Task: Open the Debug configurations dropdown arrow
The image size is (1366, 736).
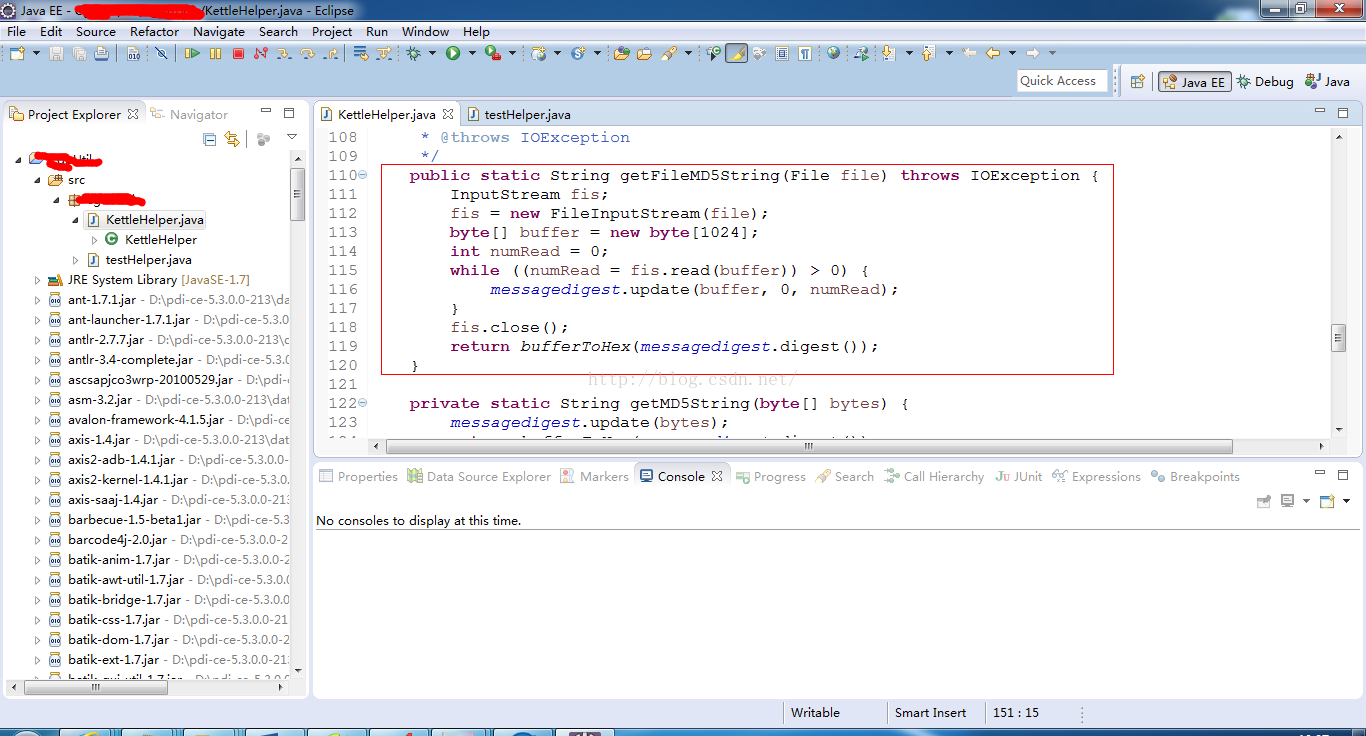Action: tap(433, 53)
